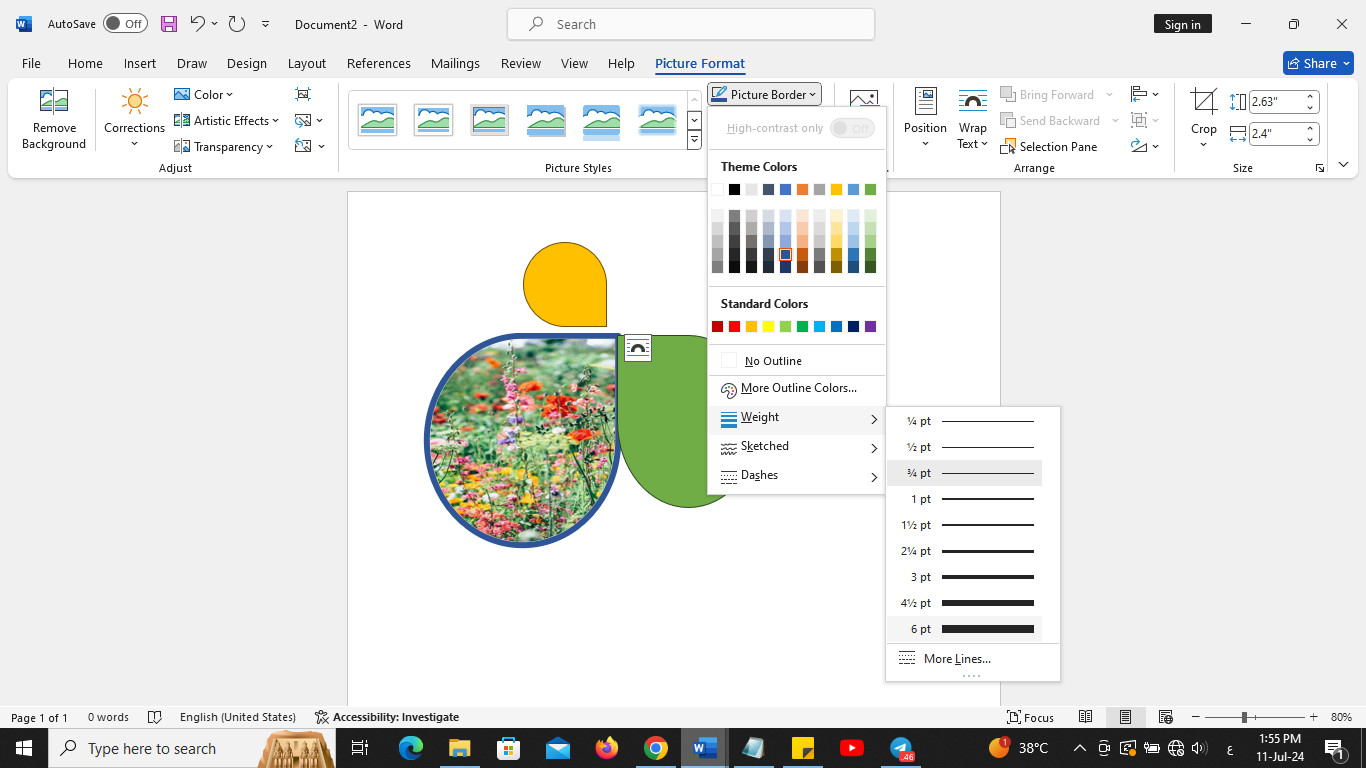
Task: Open the Size dialog launcher
Action: point(1319,168)
